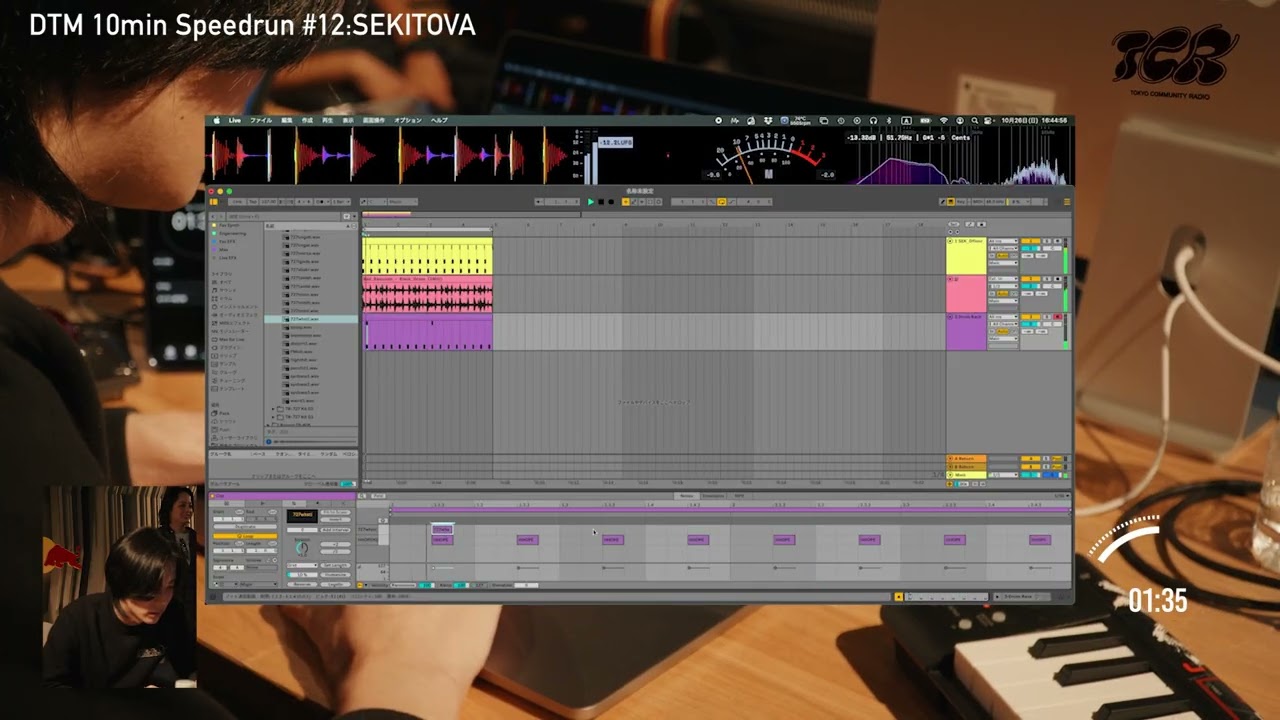Open the track 1 Main output dropdown
The width and height of the screenshot is (1280, 720).
1003,263
